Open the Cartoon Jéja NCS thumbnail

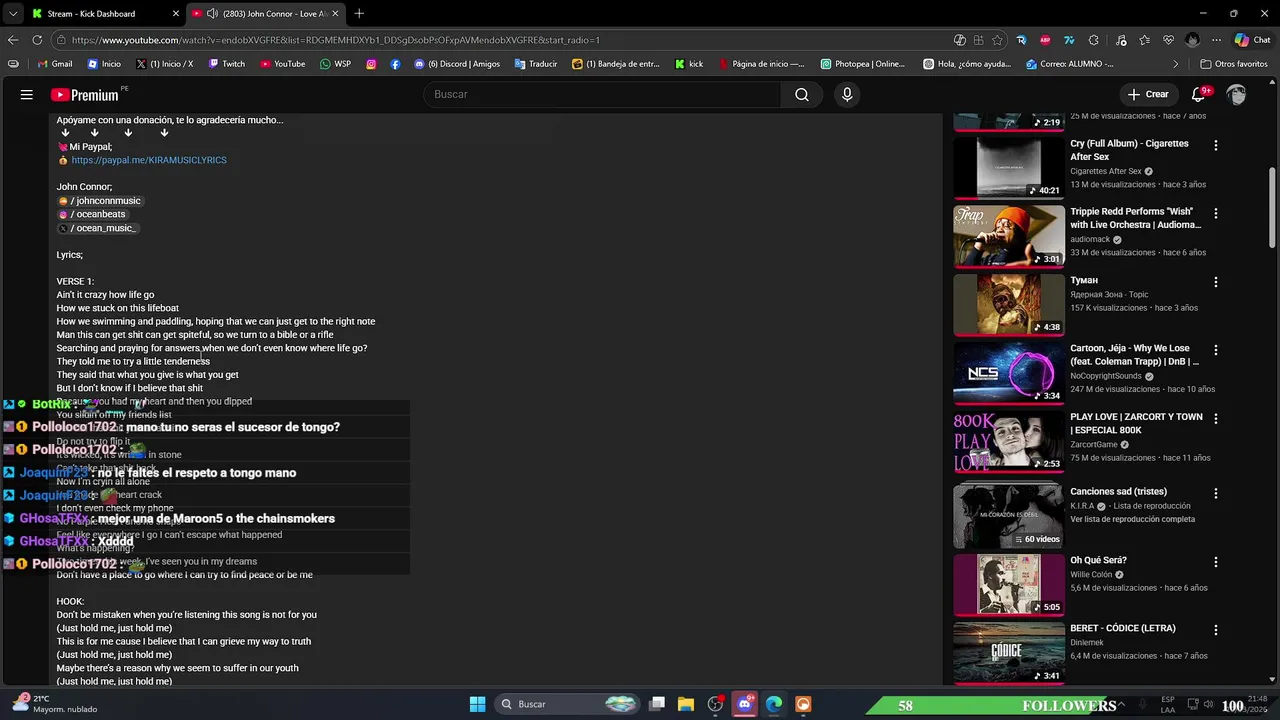point(1009,373)
